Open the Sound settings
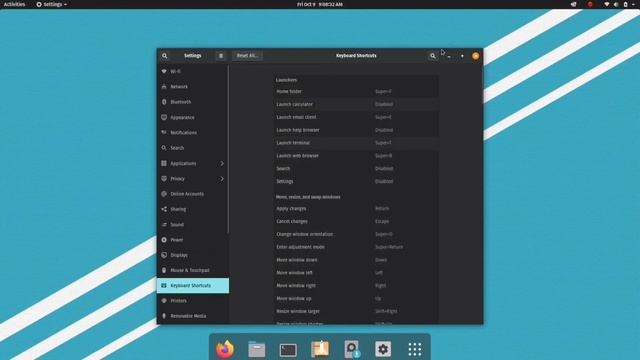The height and width of the screenshot is (360, 640). [193, 224]
